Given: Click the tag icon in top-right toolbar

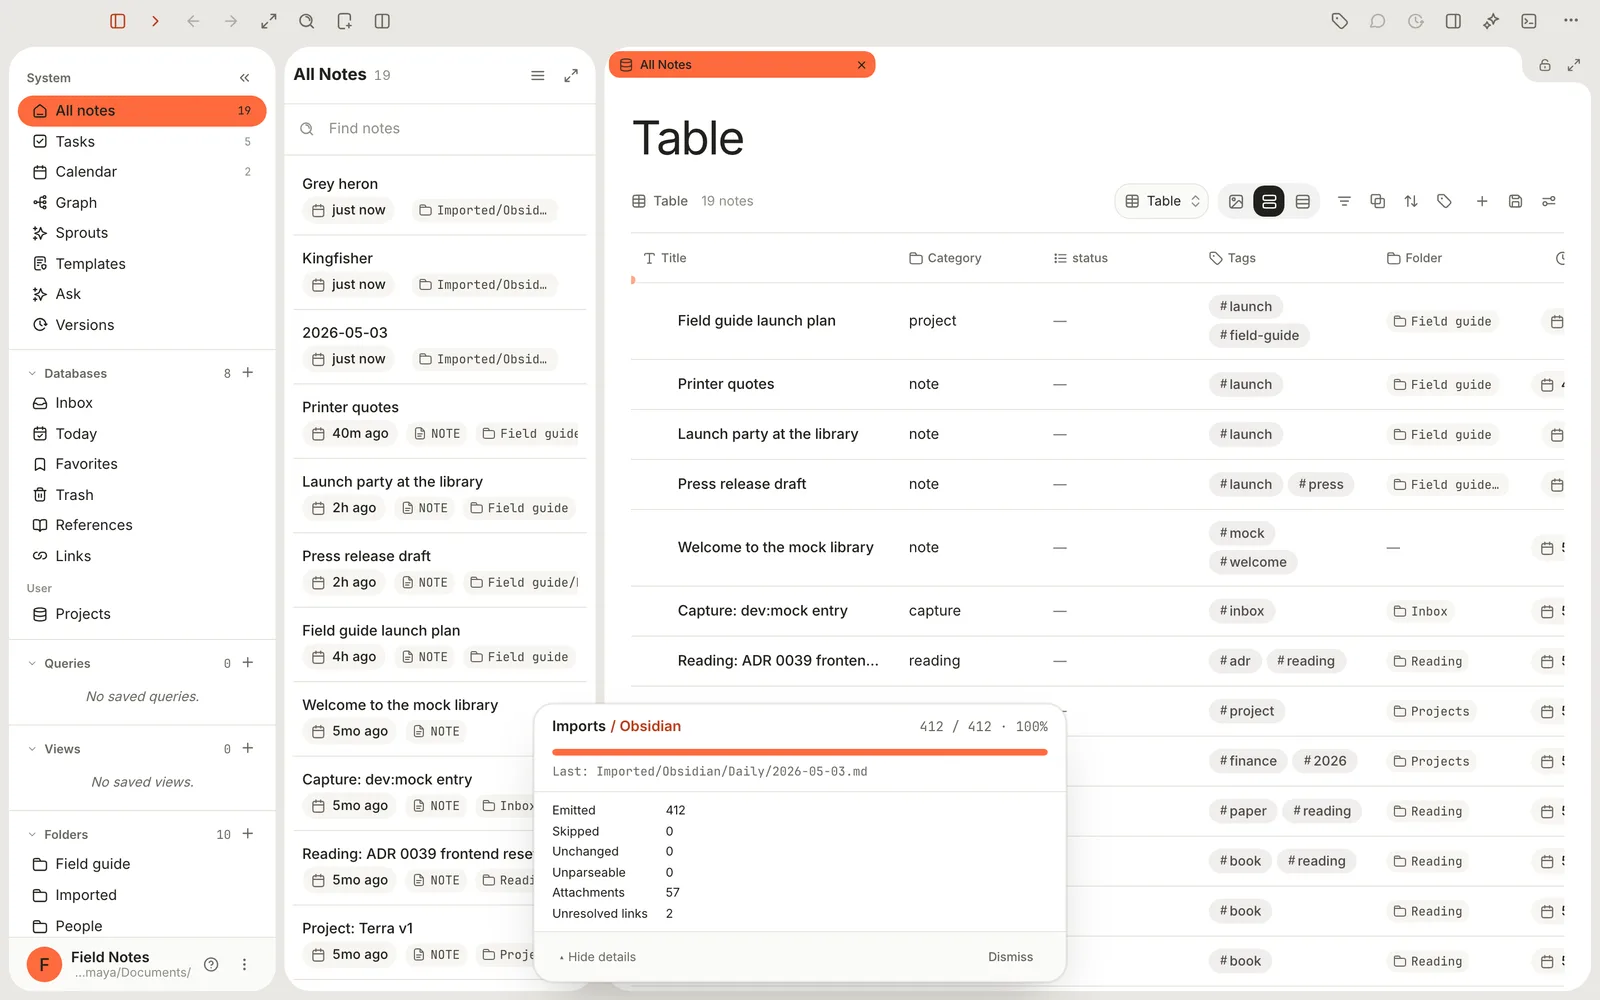Looking at the screenshot, I should [x=1340, y=21].
